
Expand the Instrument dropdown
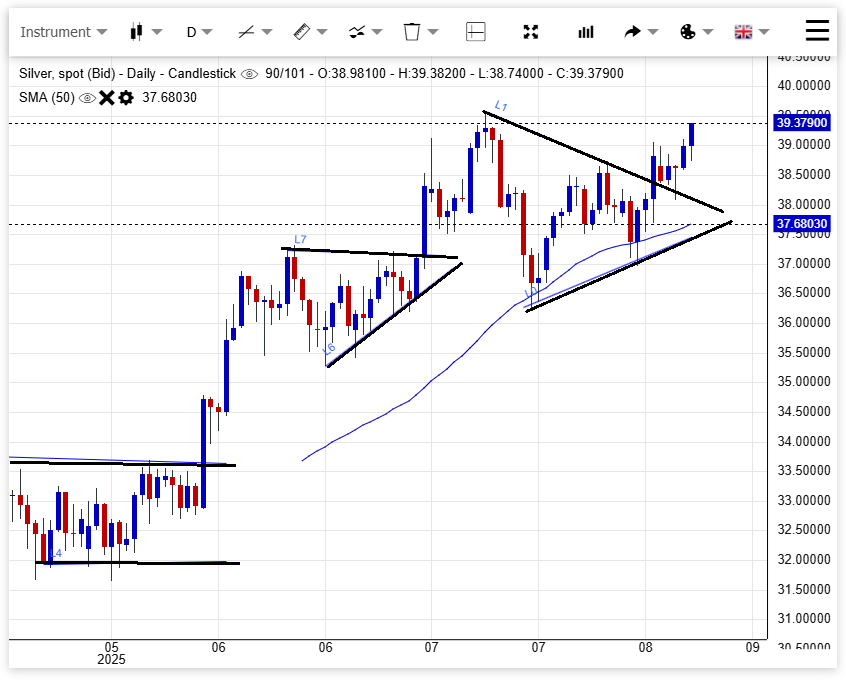[63, 32]
